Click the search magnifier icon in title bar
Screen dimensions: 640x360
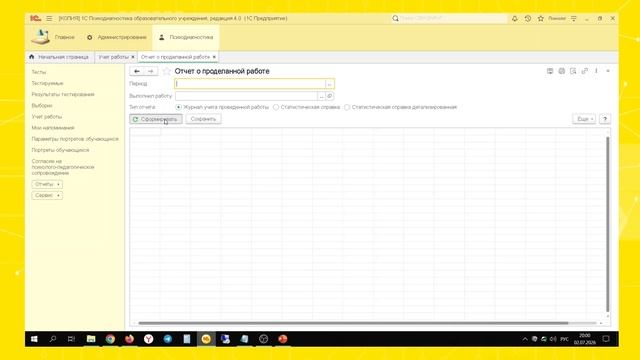coord(395,18)
